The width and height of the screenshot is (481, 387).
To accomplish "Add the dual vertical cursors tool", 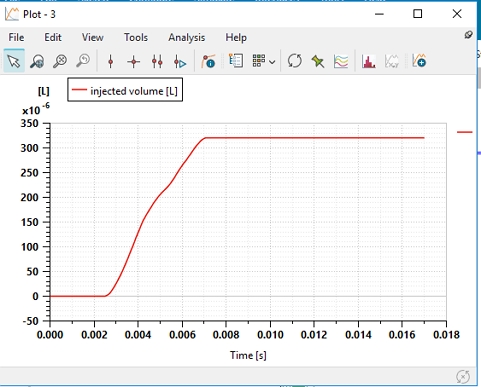I will tap(157, 62).
